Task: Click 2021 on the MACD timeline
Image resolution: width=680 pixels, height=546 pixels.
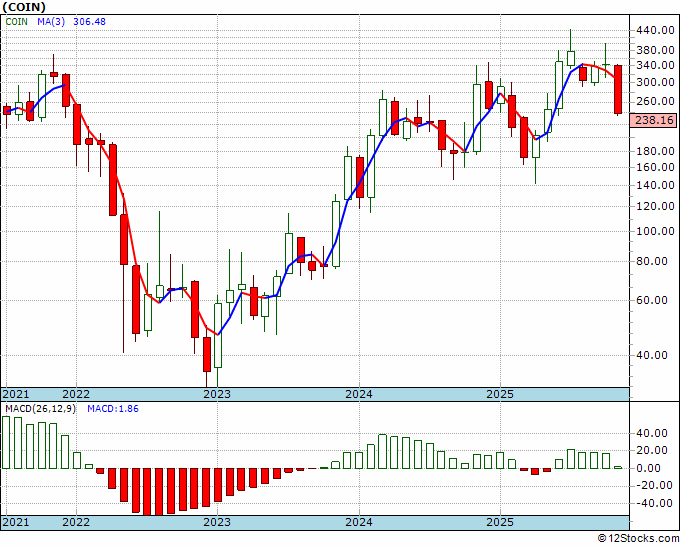Action: (16, 522)
